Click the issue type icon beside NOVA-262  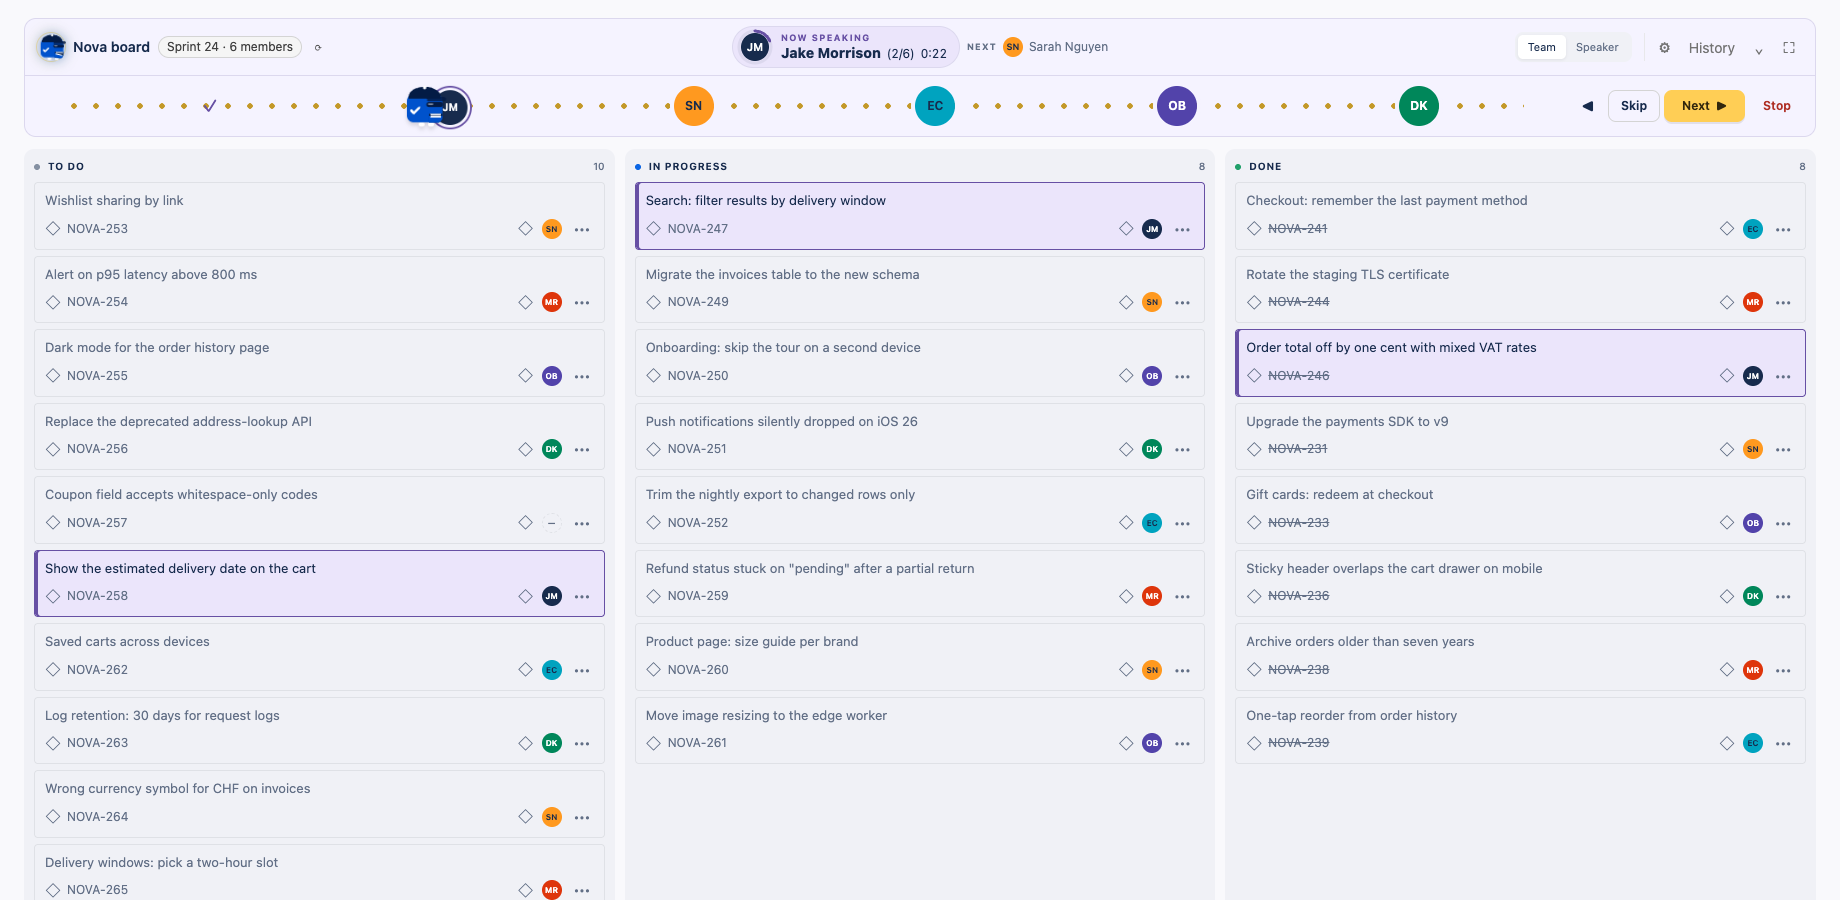(x=53, y=670)
